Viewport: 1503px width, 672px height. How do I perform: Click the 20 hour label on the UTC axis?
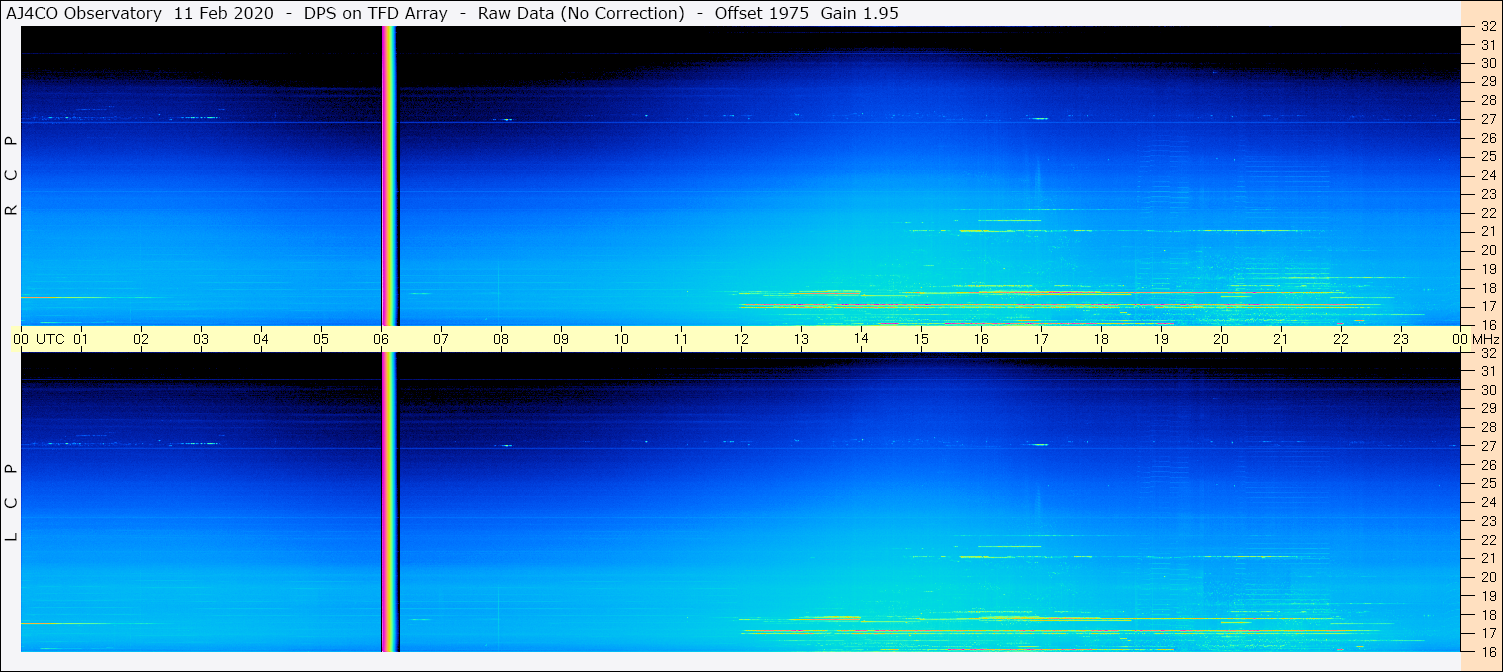point(1221,339)
